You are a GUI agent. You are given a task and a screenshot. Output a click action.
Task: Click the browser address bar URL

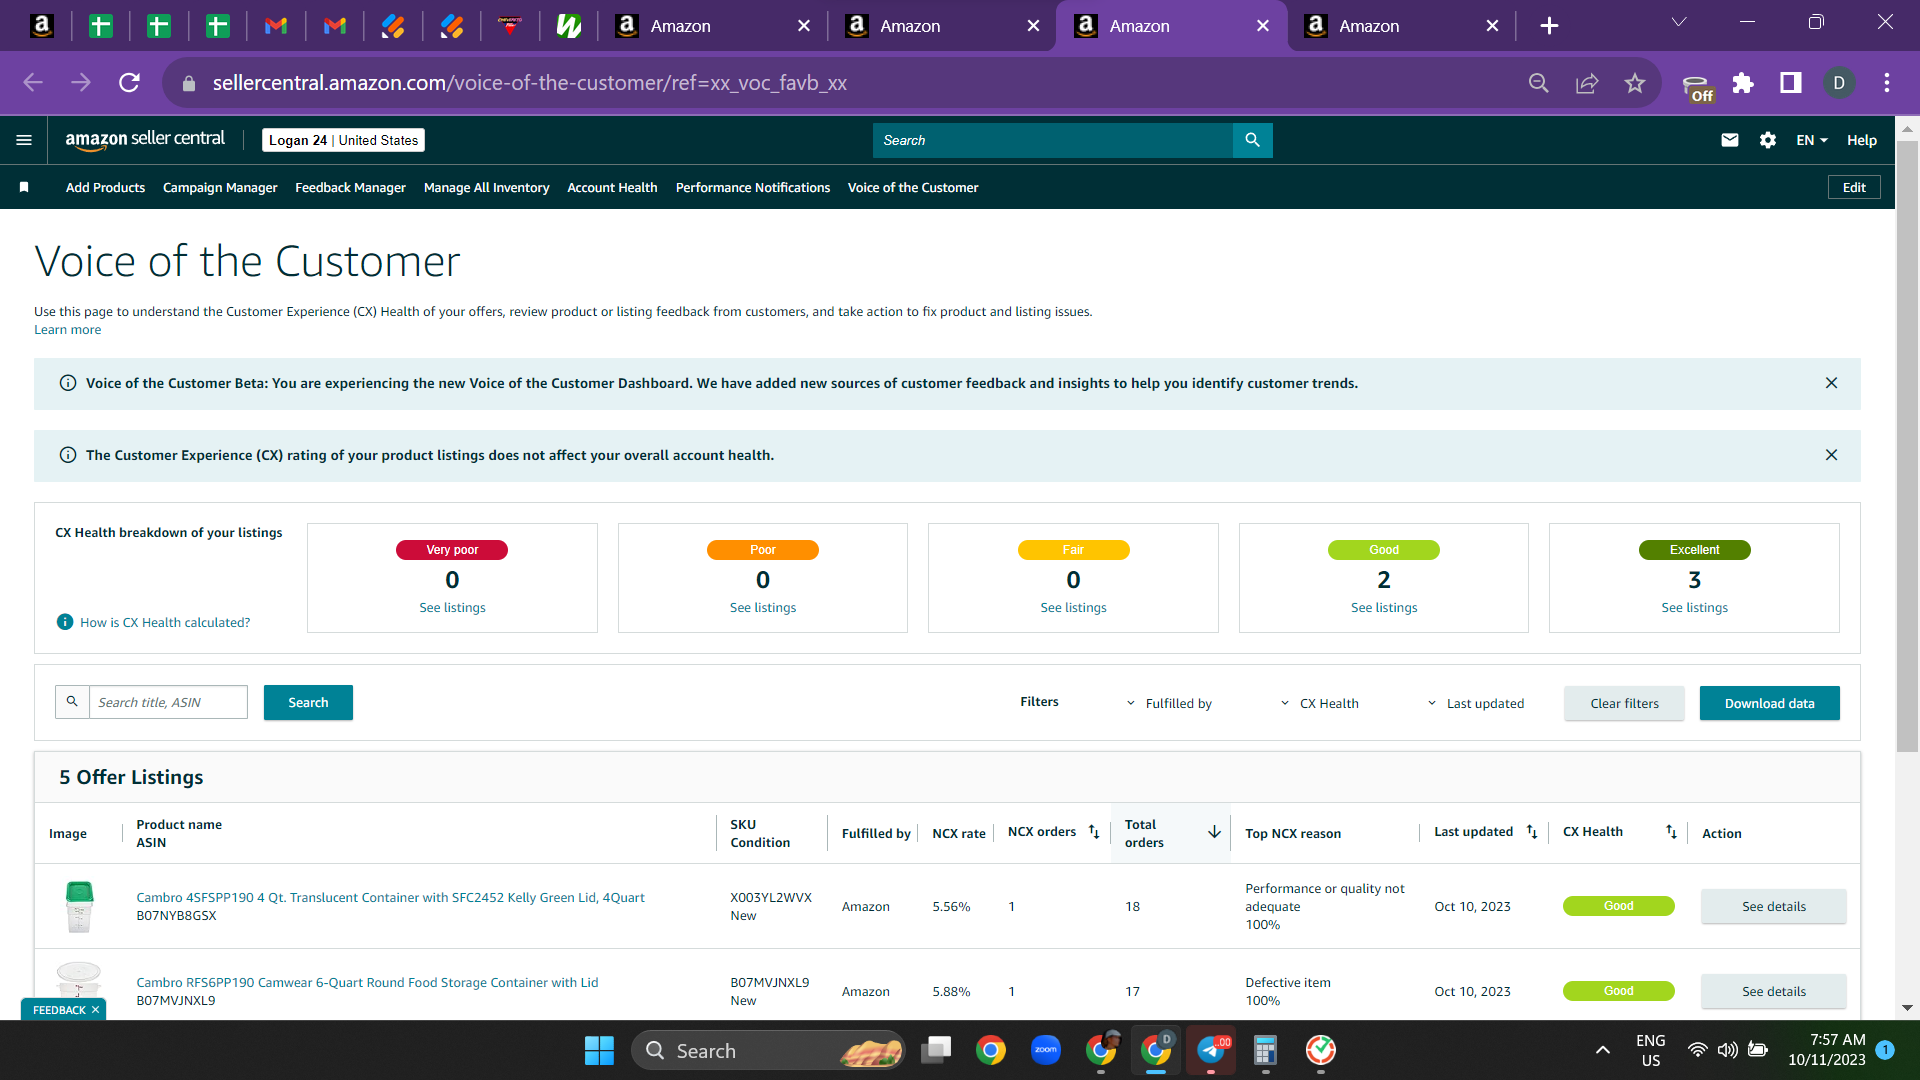pos(529,83)
